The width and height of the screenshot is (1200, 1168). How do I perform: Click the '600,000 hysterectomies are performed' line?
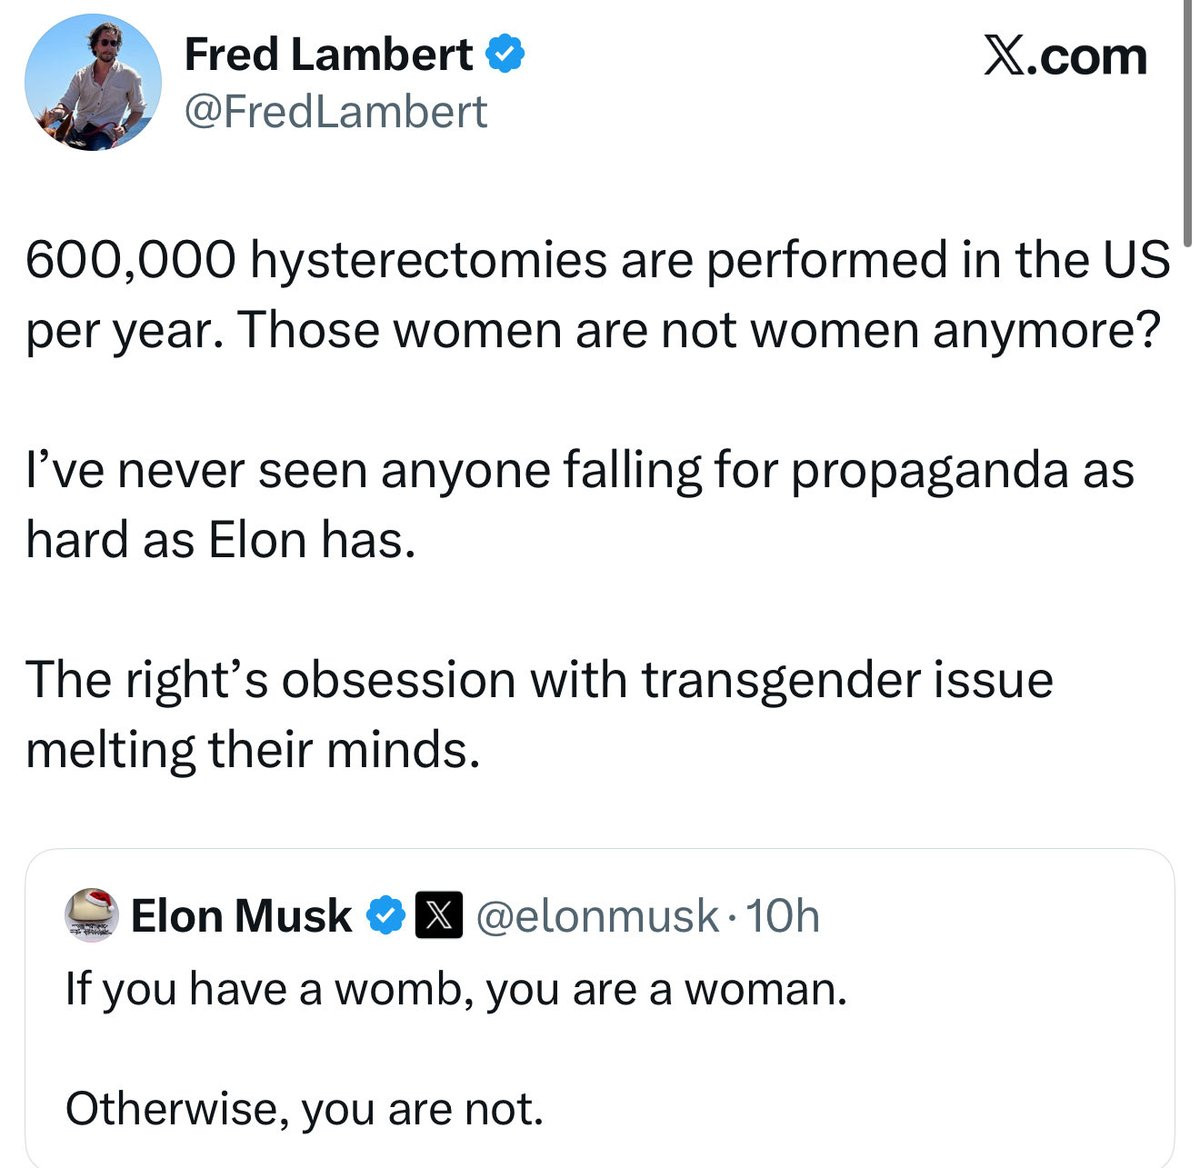(597, 260)
